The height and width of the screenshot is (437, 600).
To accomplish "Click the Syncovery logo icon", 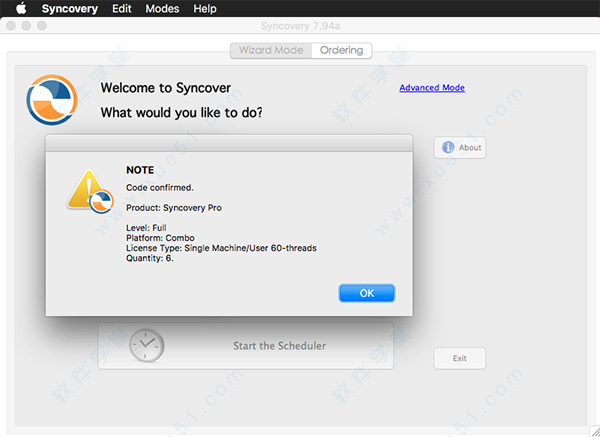I will click(x=52, y=100).
